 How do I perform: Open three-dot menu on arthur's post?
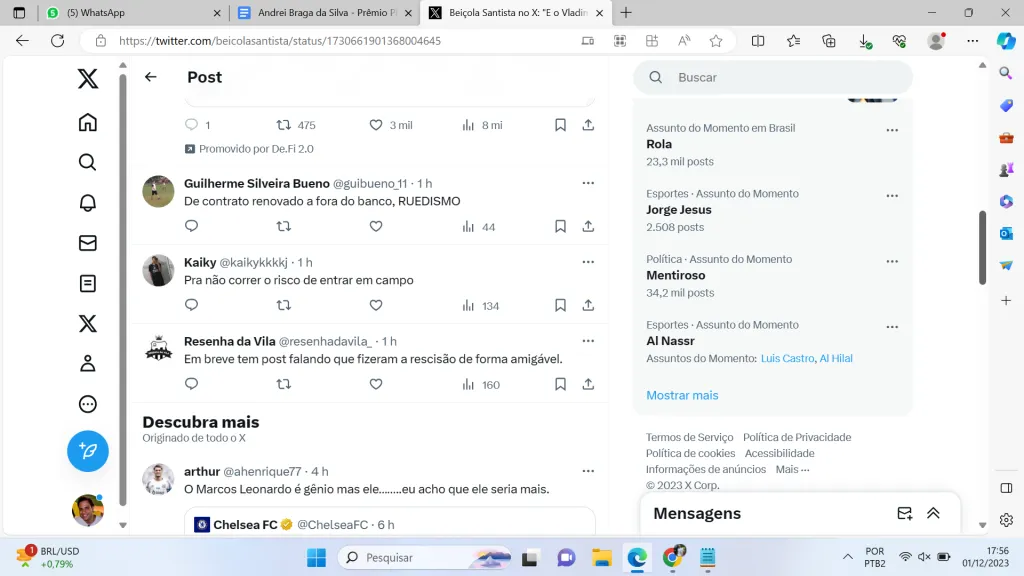click(588, 471)
